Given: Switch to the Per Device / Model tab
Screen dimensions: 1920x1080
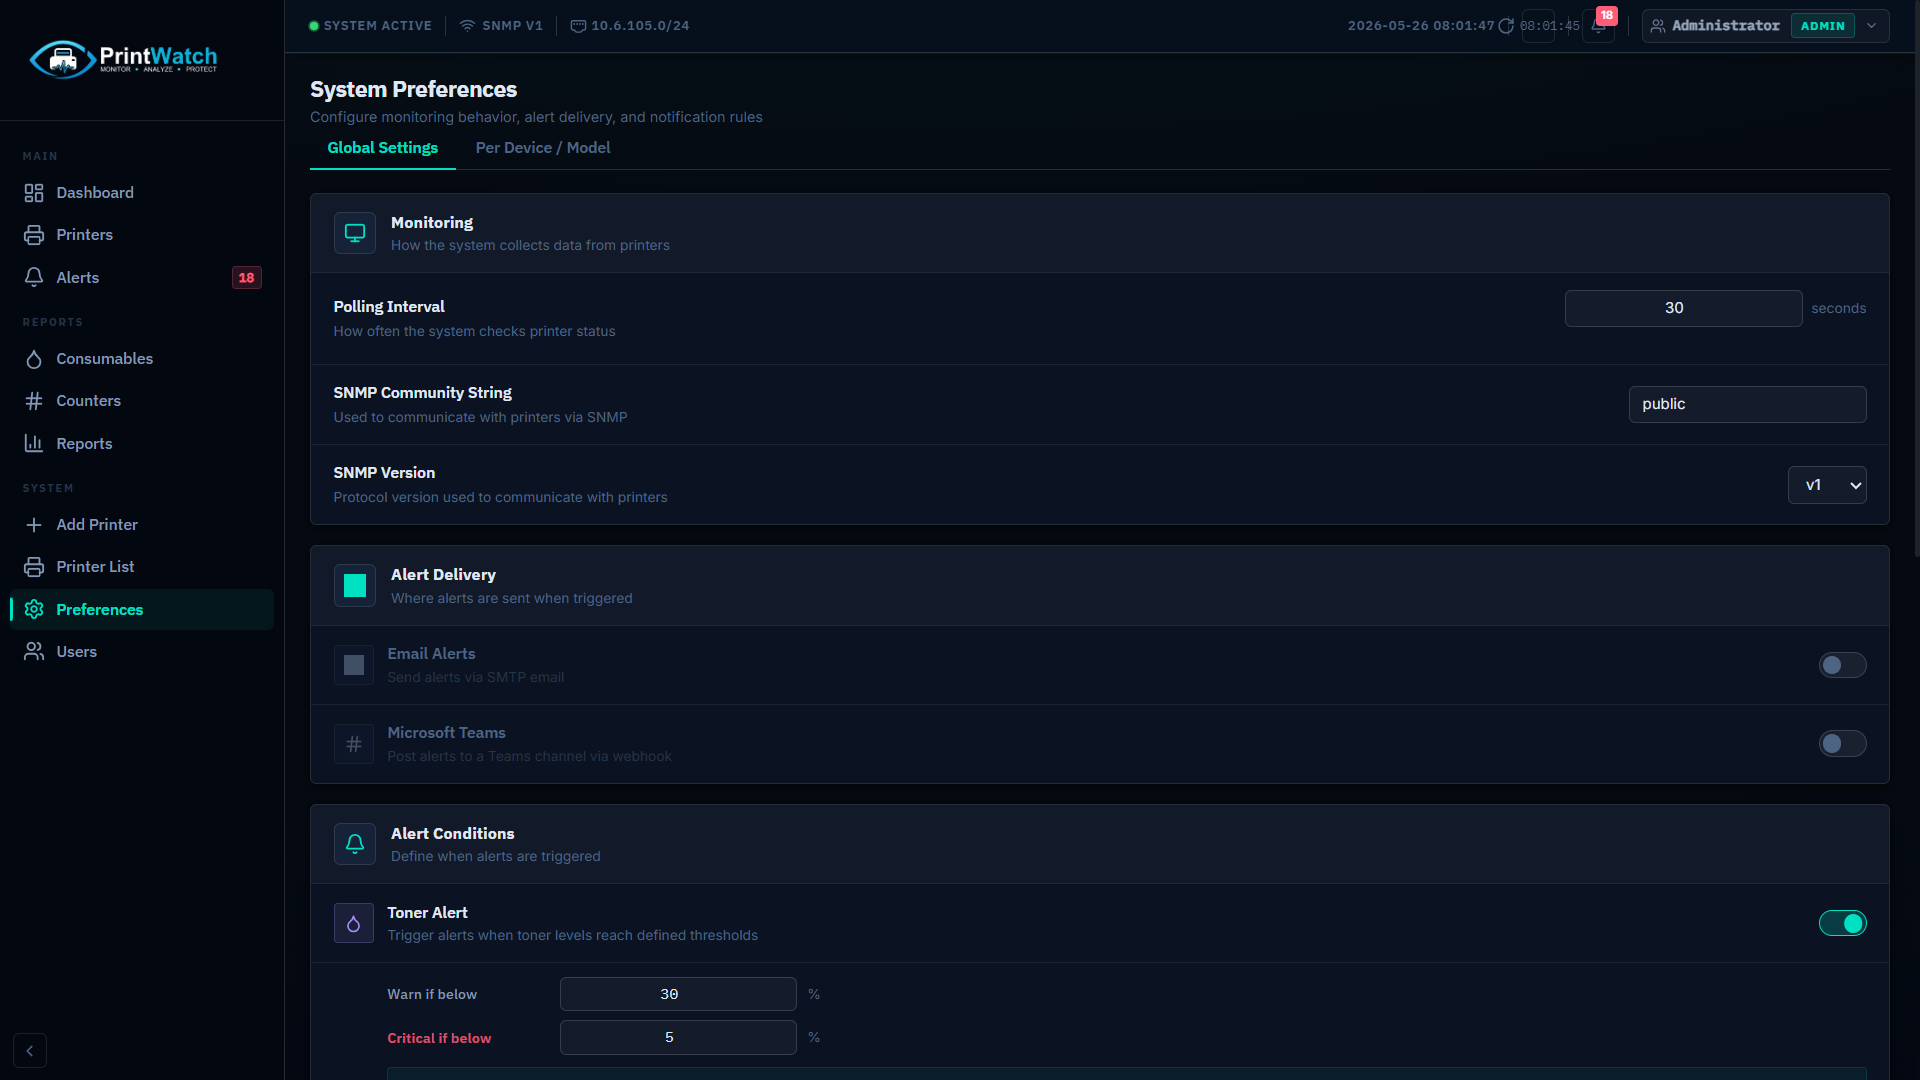Looking at the screenshot, I should pyautogui.click(x=543, y=148).
